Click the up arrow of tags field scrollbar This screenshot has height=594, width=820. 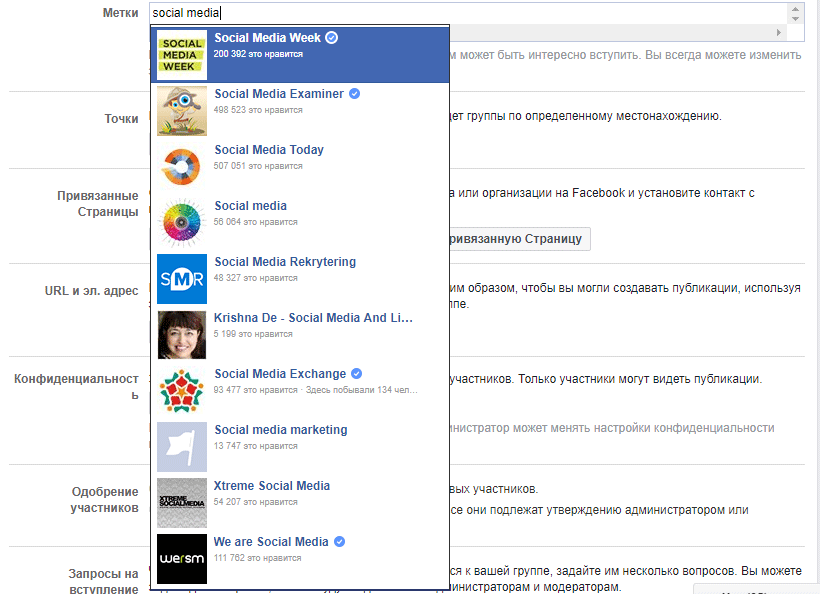click(795, 9)
